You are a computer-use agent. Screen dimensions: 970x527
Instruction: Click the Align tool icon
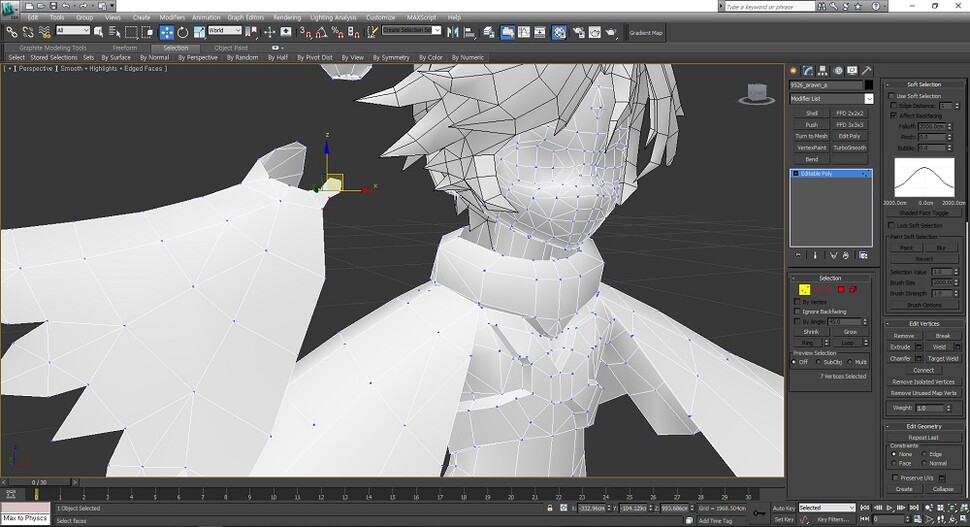(x=470, y=32)
